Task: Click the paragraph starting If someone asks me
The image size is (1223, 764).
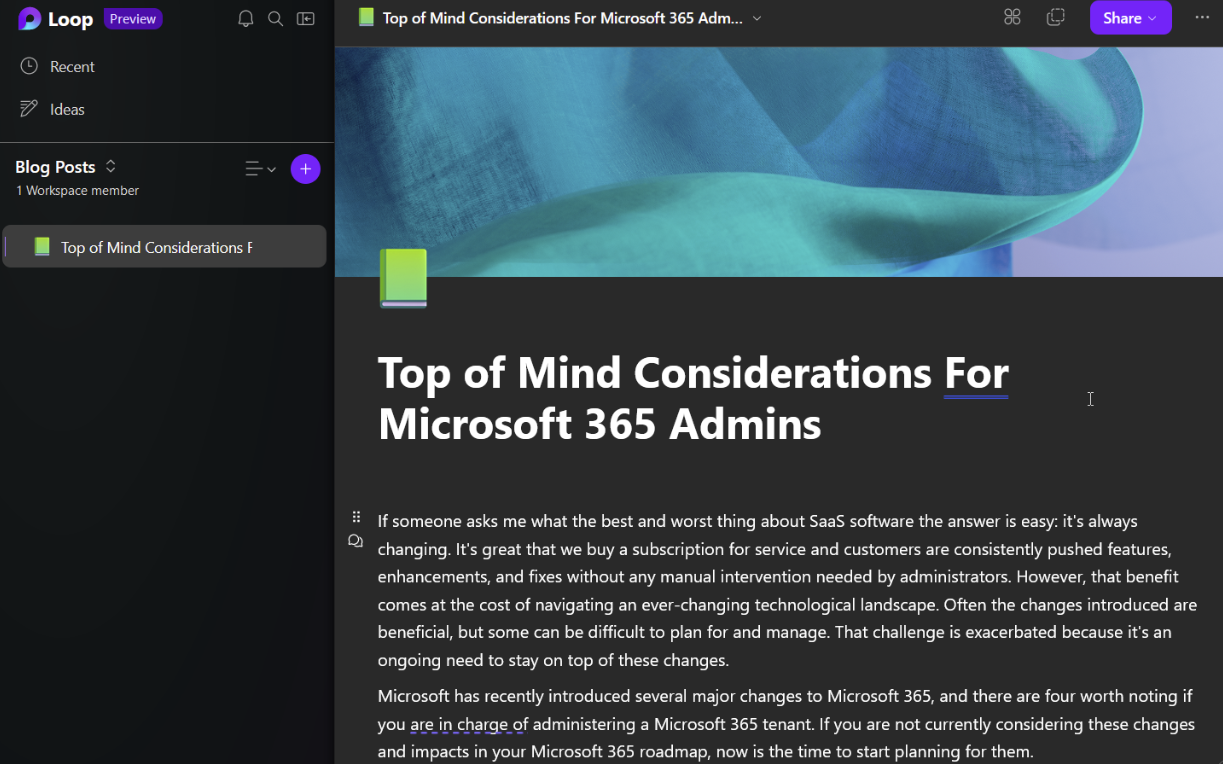Action: (787, 590)
